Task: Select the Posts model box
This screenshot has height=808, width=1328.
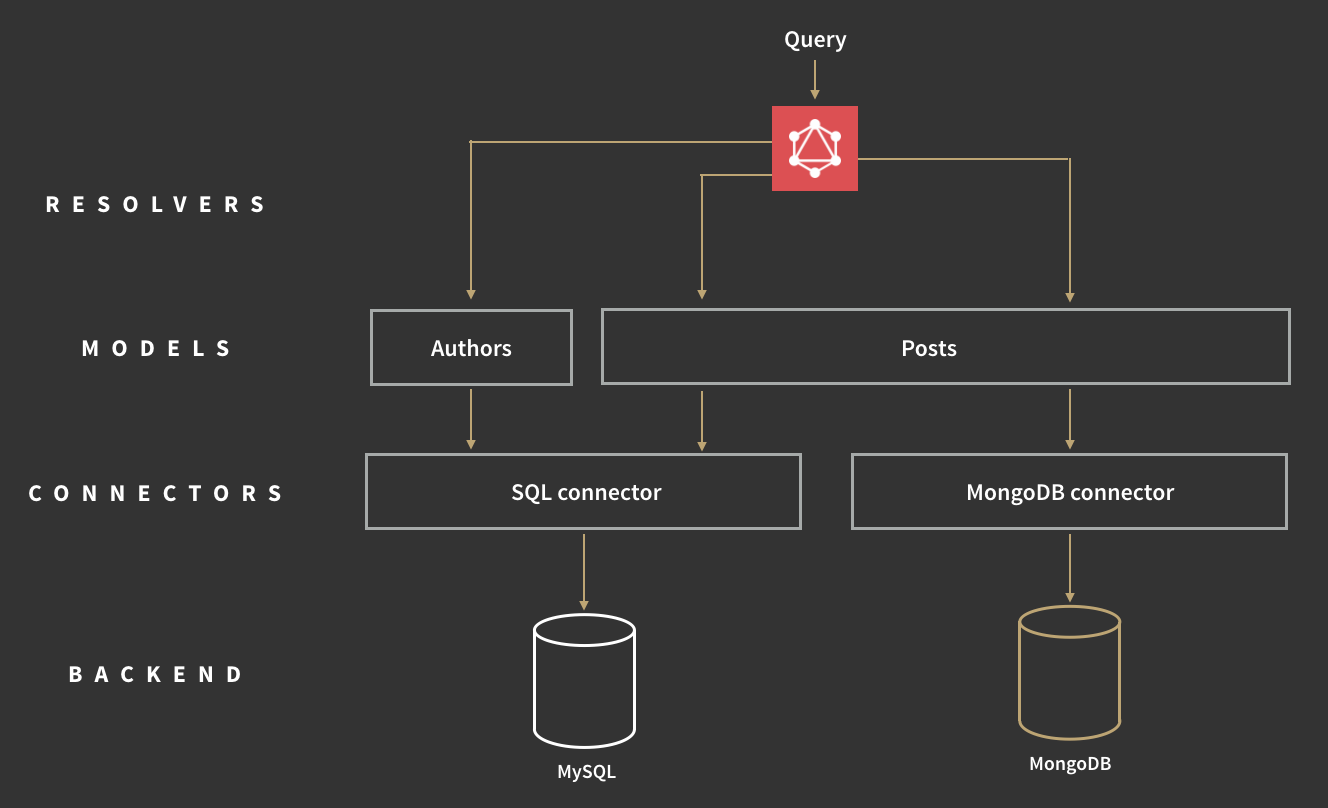Action: (945, 347)
